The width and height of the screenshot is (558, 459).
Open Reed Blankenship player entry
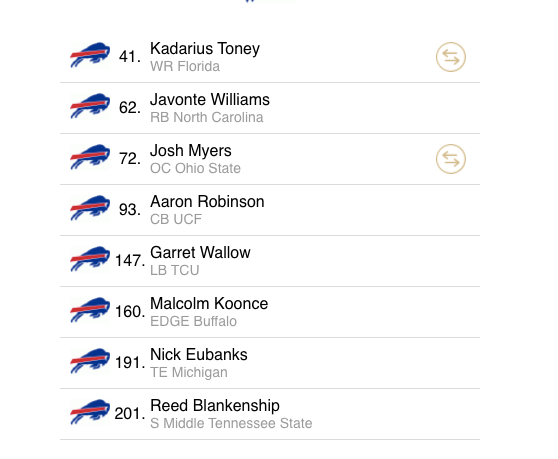[270, 414]
